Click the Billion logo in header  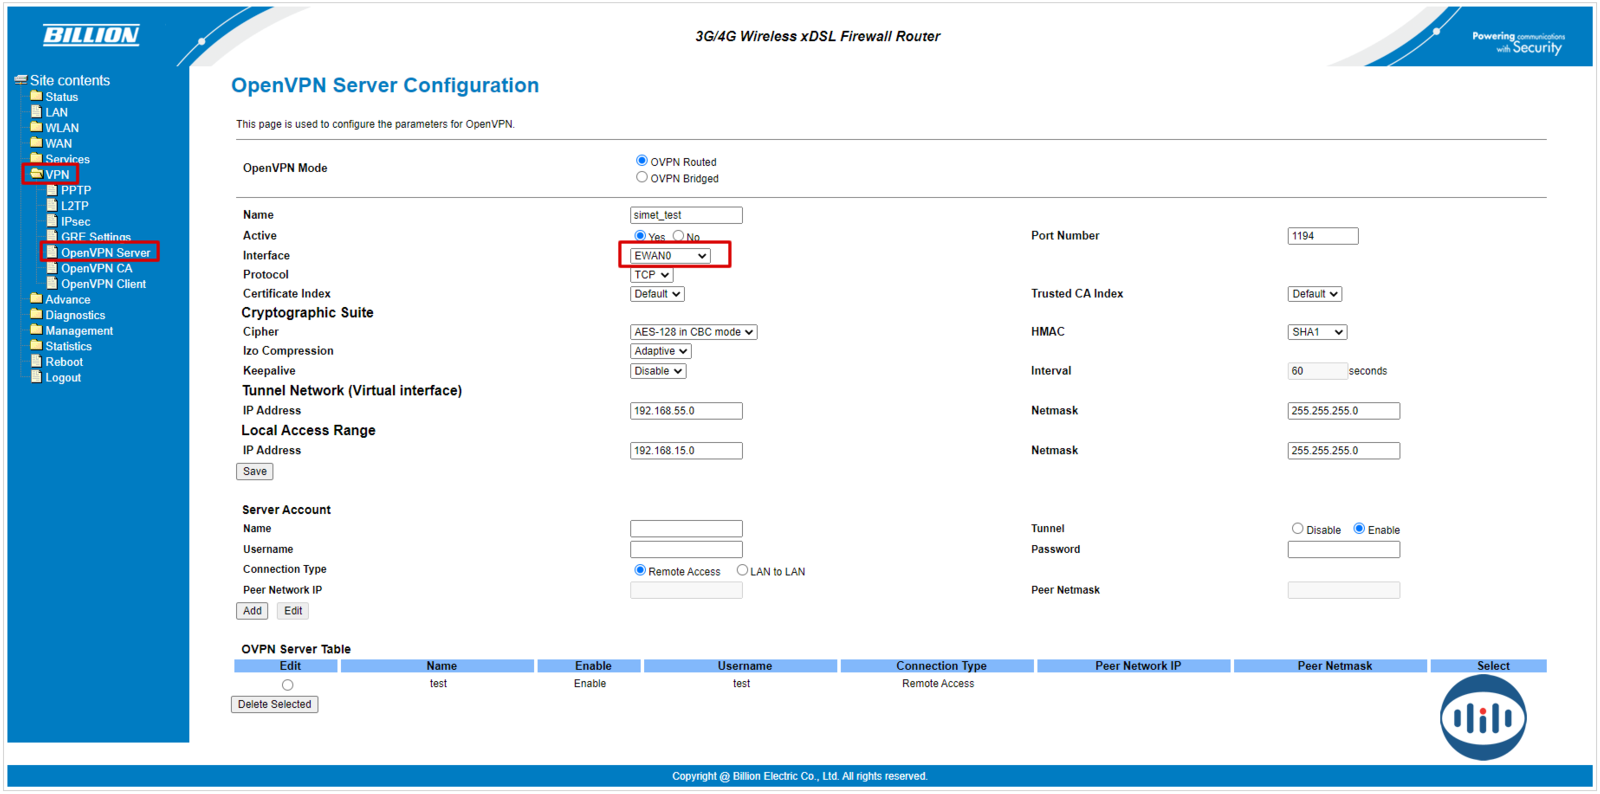click(91, 36)
